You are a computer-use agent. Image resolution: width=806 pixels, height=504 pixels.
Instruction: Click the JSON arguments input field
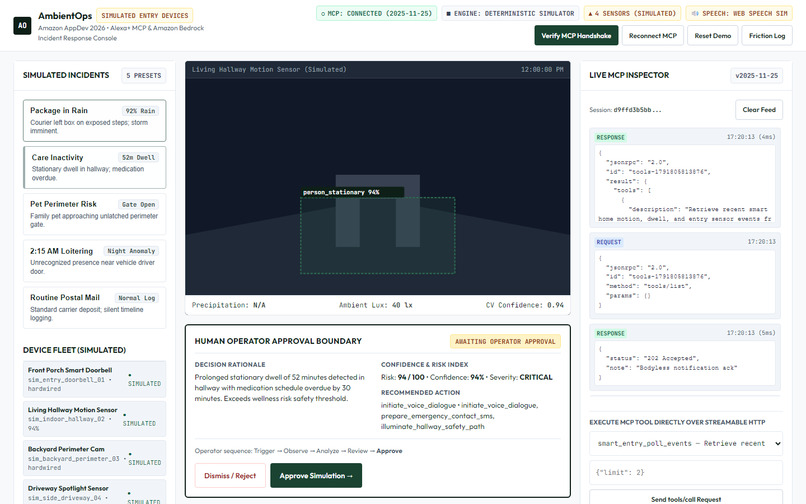(x=686, y=472)
